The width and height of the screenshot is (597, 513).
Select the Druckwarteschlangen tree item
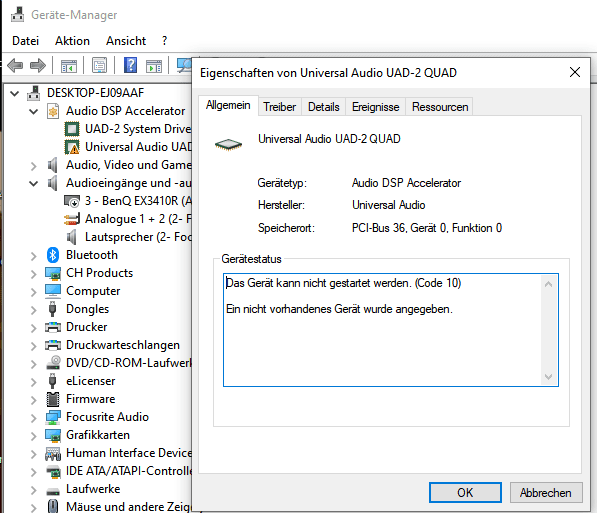click(123, 345)
